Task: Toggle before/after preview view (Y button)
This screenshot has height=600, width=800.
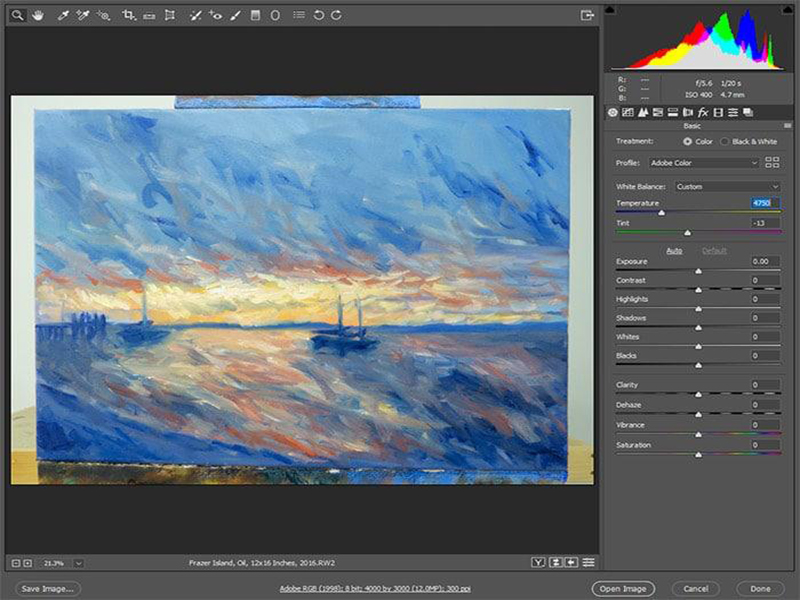Action: (539, 563)
